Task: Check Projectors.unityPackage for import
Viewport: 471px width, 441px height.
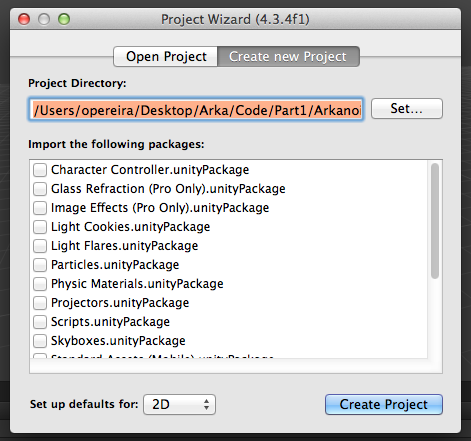Action: point(40,303)
